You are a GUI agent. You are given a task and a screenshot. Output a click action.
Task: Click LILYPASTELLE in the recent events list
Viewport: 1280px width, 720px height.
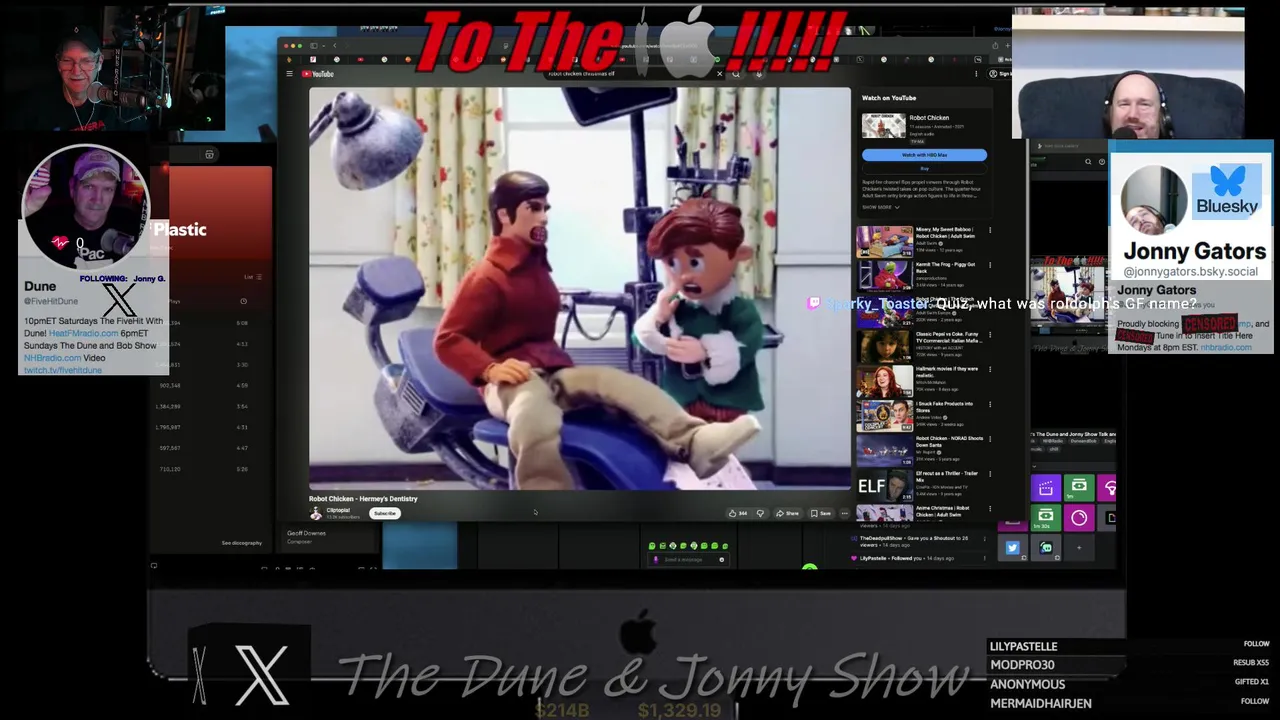[x=1024, y=646]
